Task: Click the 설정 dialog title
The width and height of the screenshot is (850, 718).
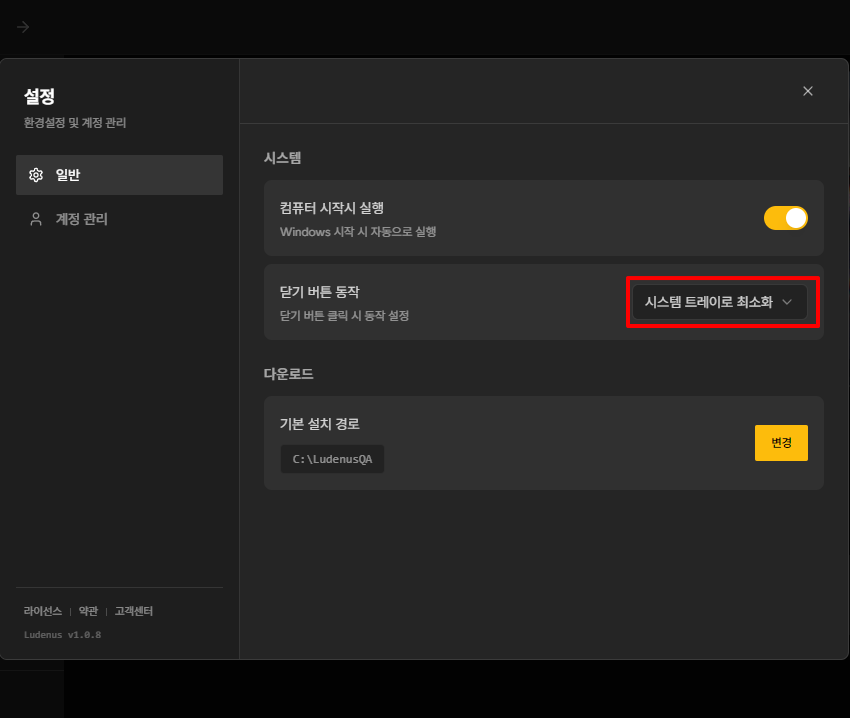Action: (39, 97)
